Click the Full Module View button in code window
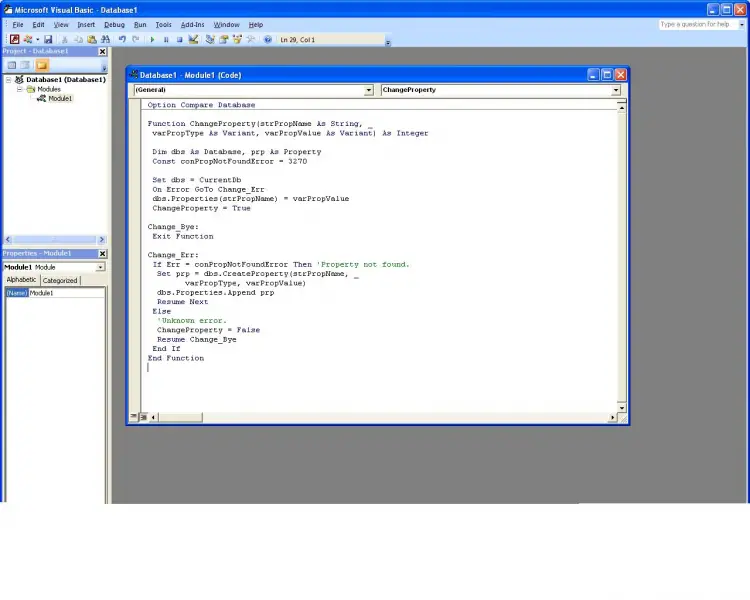The image size is (750, 600). pos(143,417)
